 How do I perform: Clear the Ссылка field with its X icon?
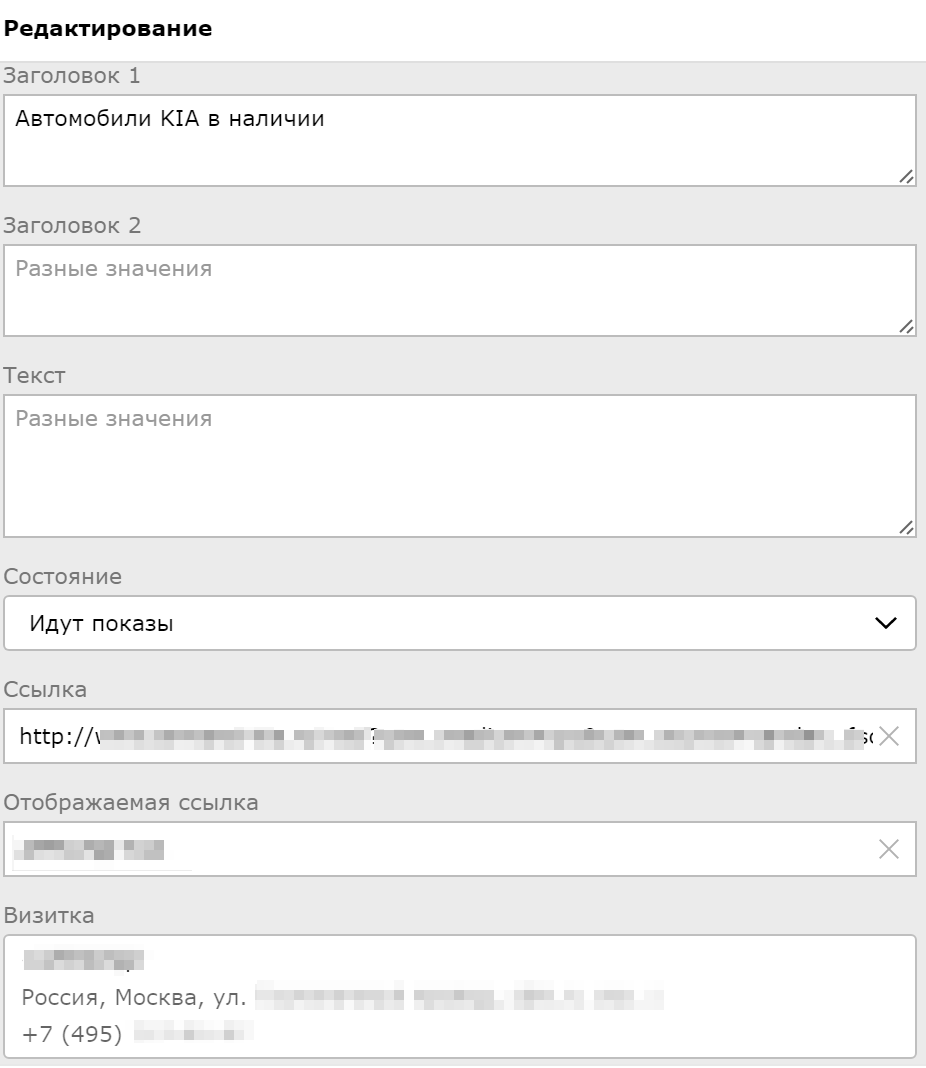[x=888, y=737]
